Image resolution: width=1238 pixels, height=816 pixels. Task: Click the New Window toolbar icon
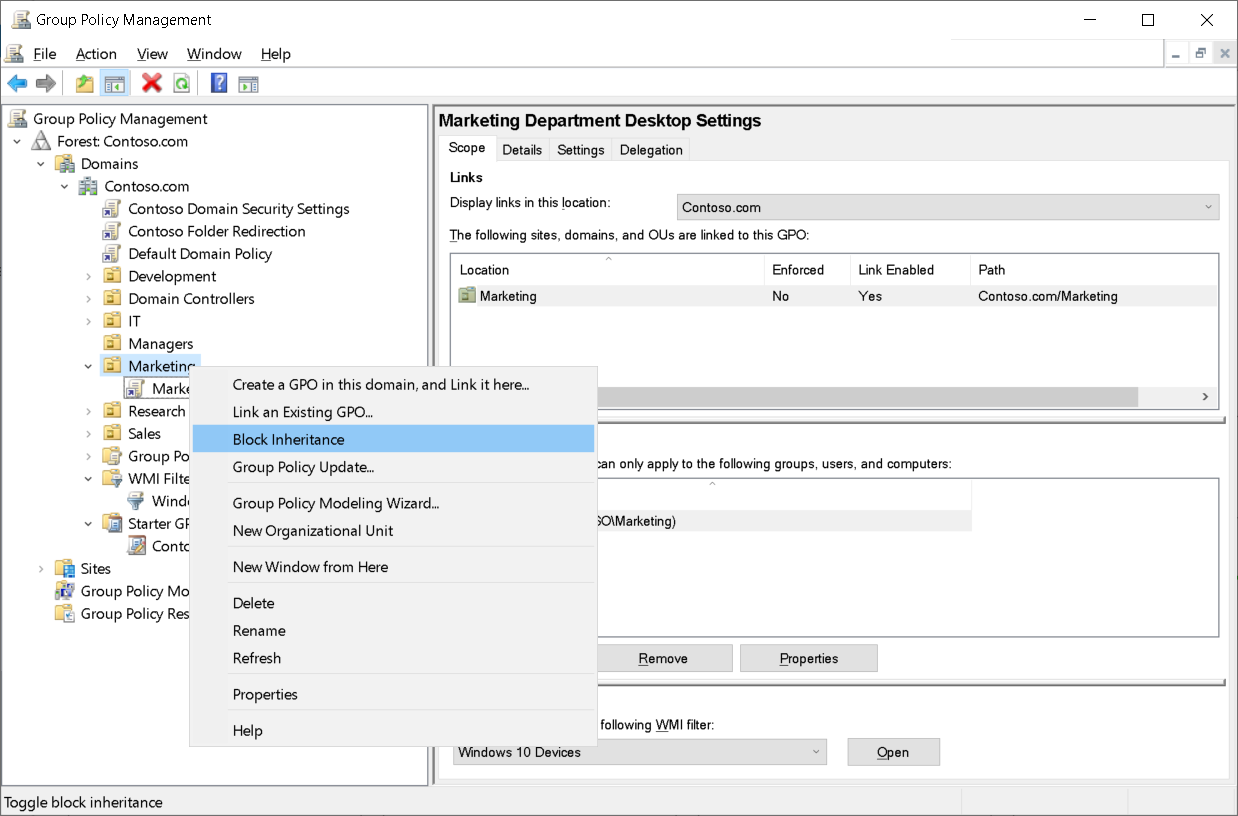point(247,83)
